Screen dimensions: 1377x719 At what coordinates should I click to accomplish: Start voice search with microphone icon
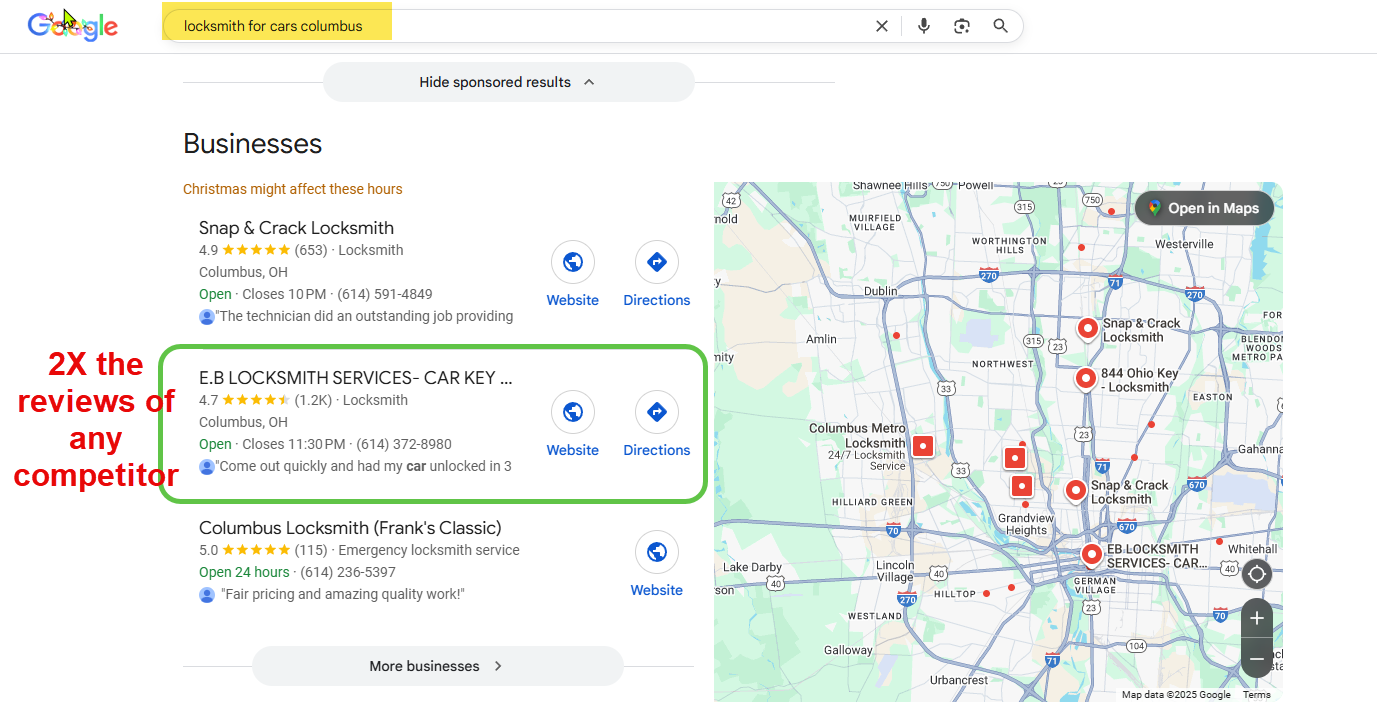click(x=923, y=26)
